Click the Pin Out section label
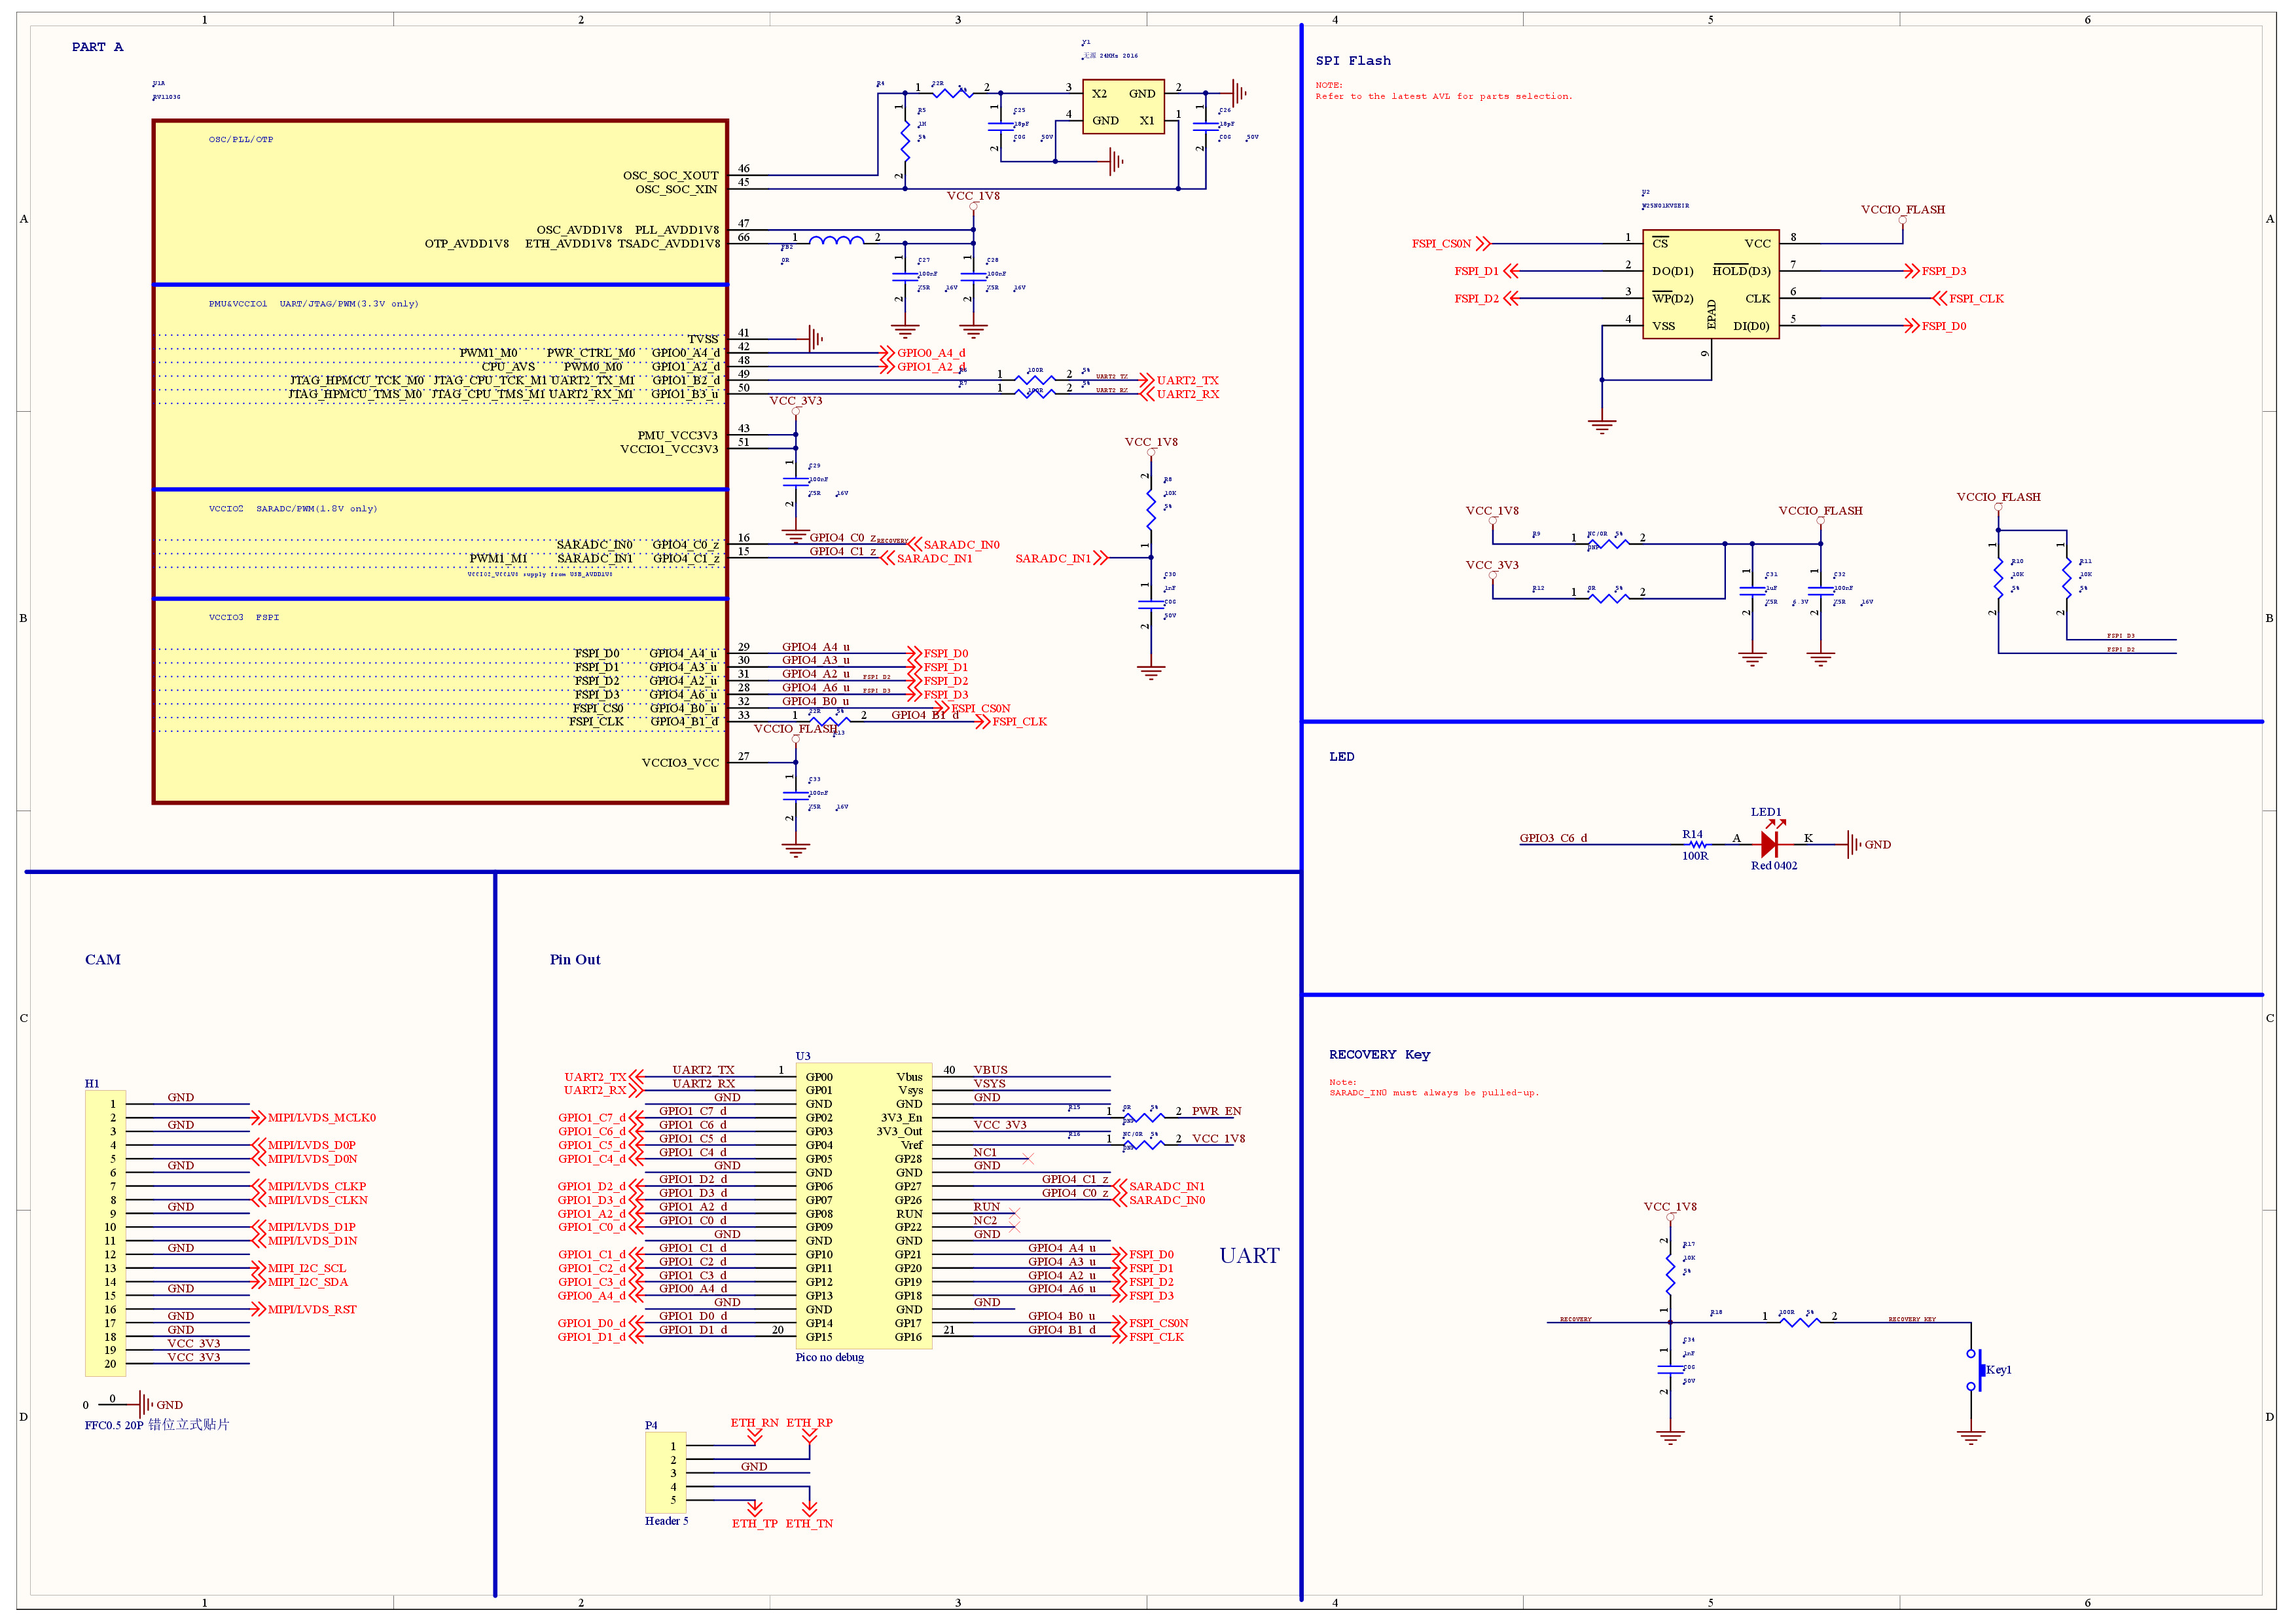 (x=575, y=959)
